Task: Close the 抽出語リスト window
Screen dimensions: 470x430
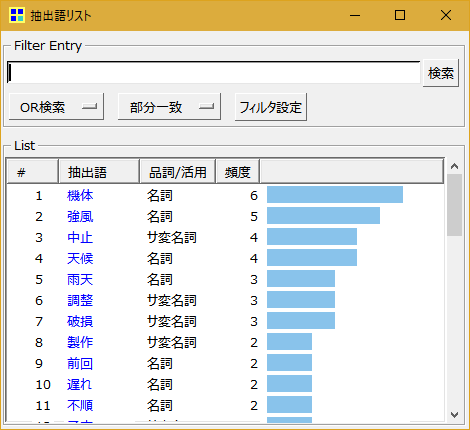Action: click(446, 15)
